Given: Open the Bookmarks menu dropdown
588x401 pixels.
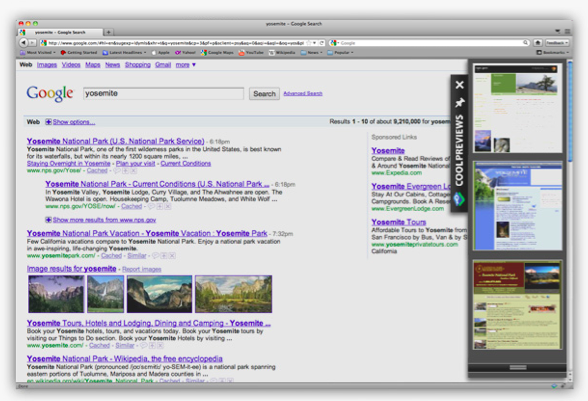Looking at the screenshot, I should click(x=553, y=53).
